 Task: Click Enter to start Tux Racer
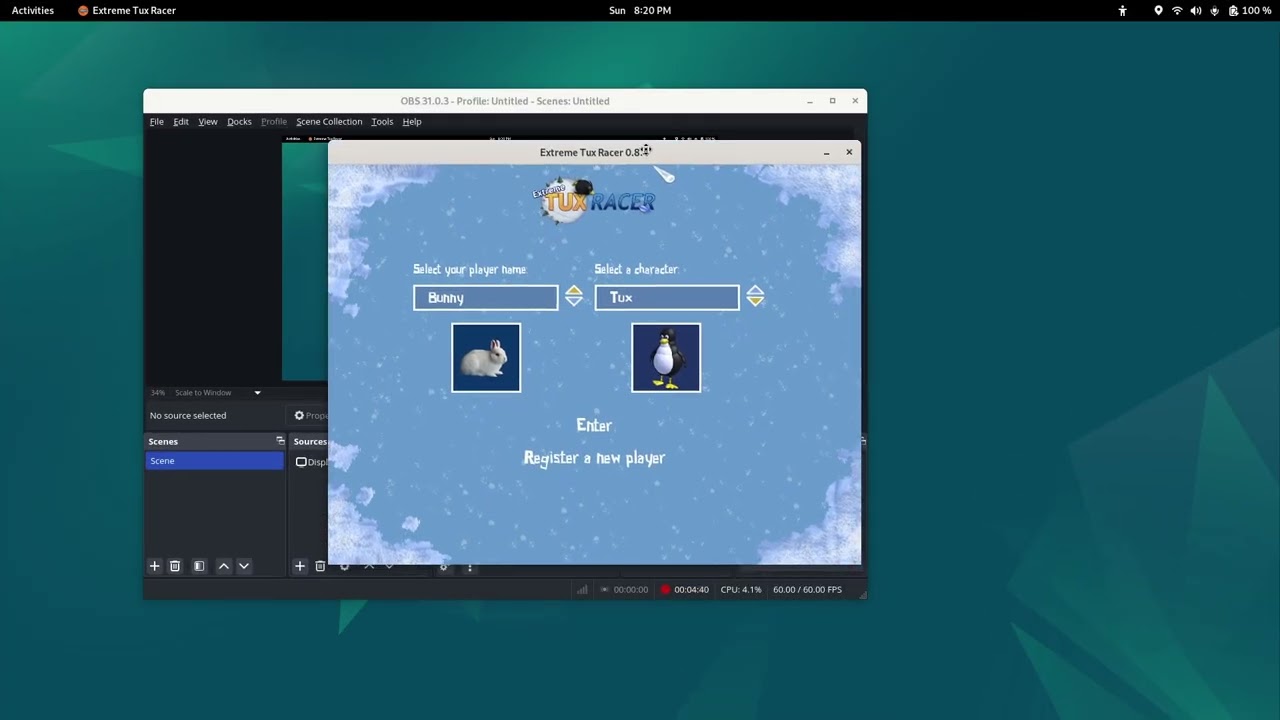594,425
